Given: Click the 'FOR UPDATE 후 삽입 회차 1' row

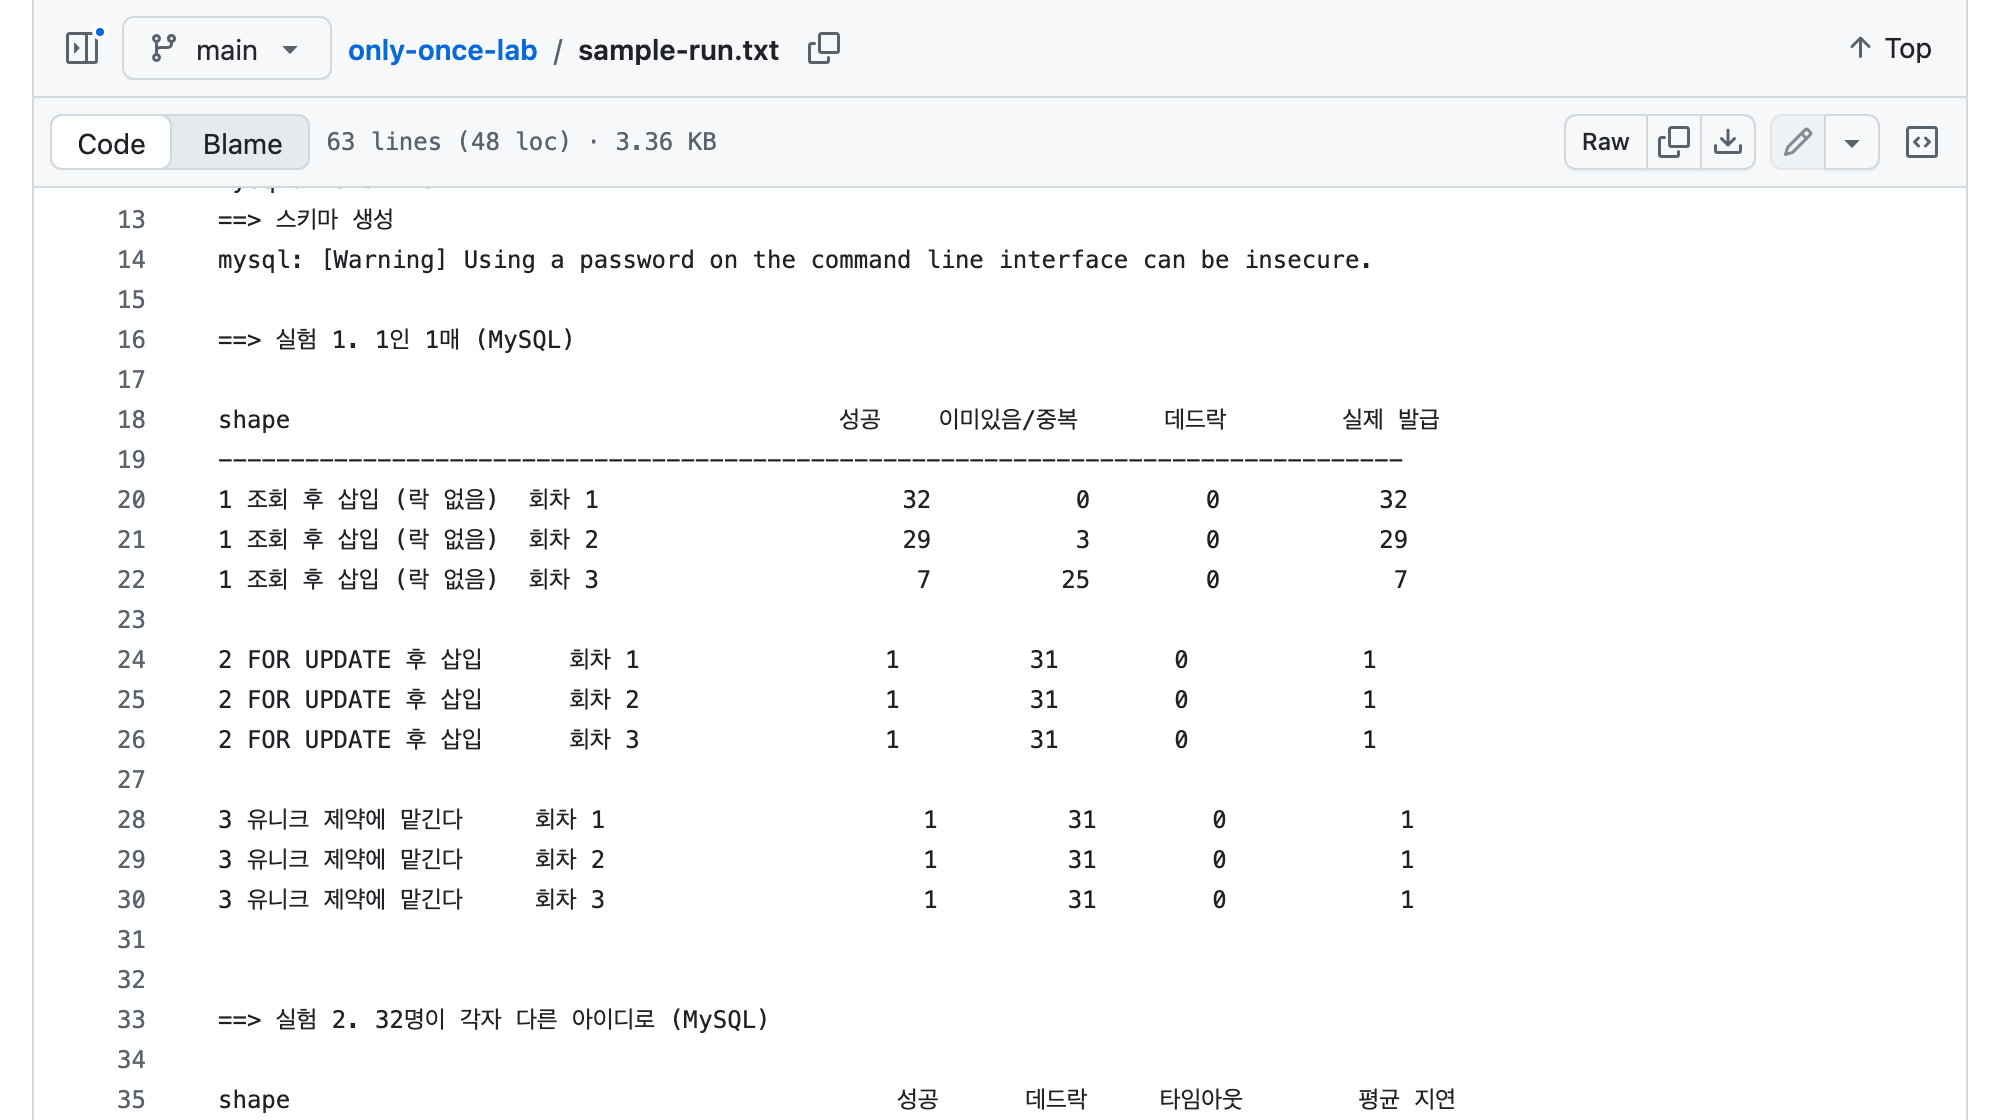Looking at the screenshot, I should 797,659.
